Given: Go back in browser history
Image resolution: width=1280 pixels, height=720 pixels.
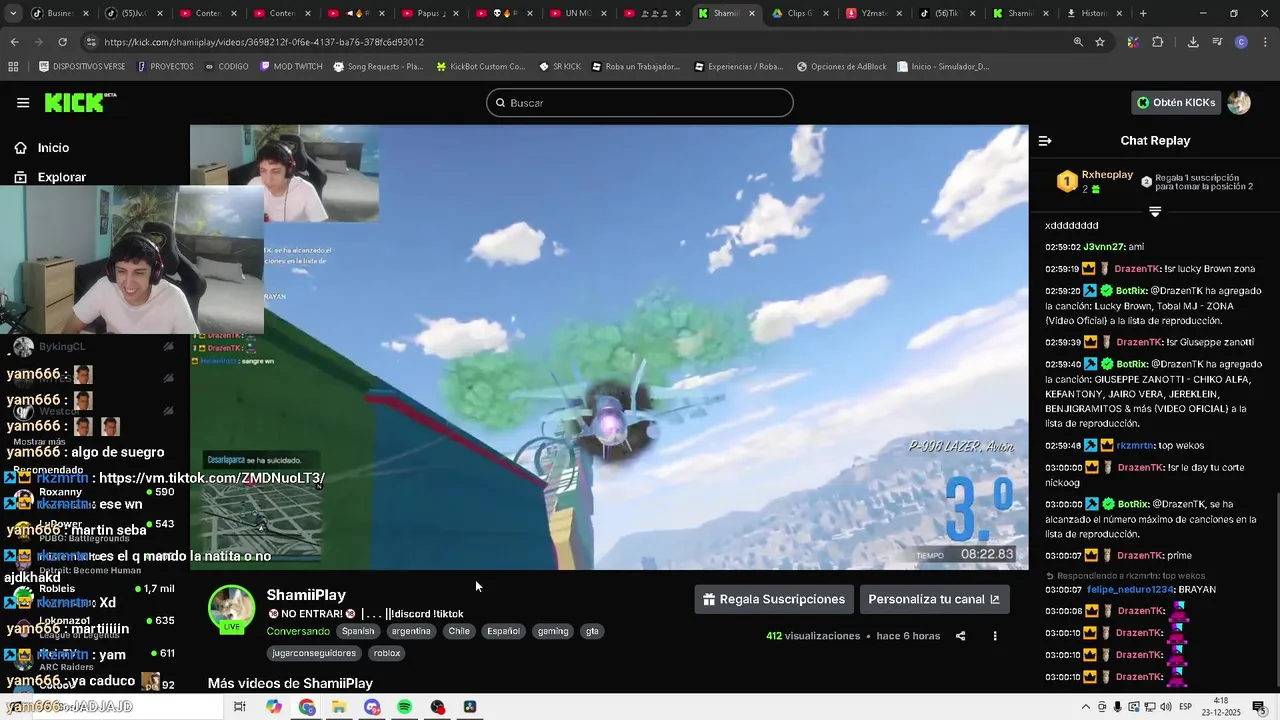Looking at the screenshot, I should [14, 42].
